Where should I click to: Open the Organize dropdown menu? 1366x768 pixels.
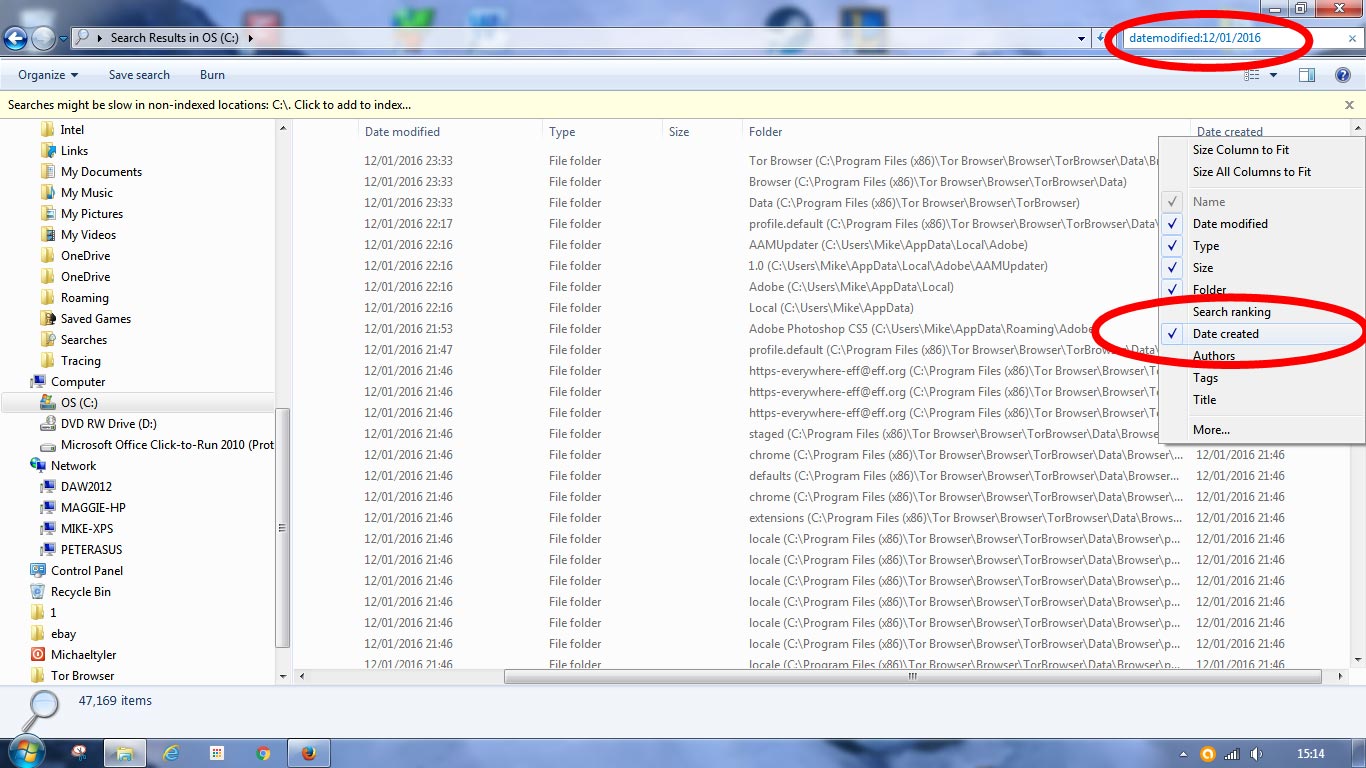click(x=48, y=75)
